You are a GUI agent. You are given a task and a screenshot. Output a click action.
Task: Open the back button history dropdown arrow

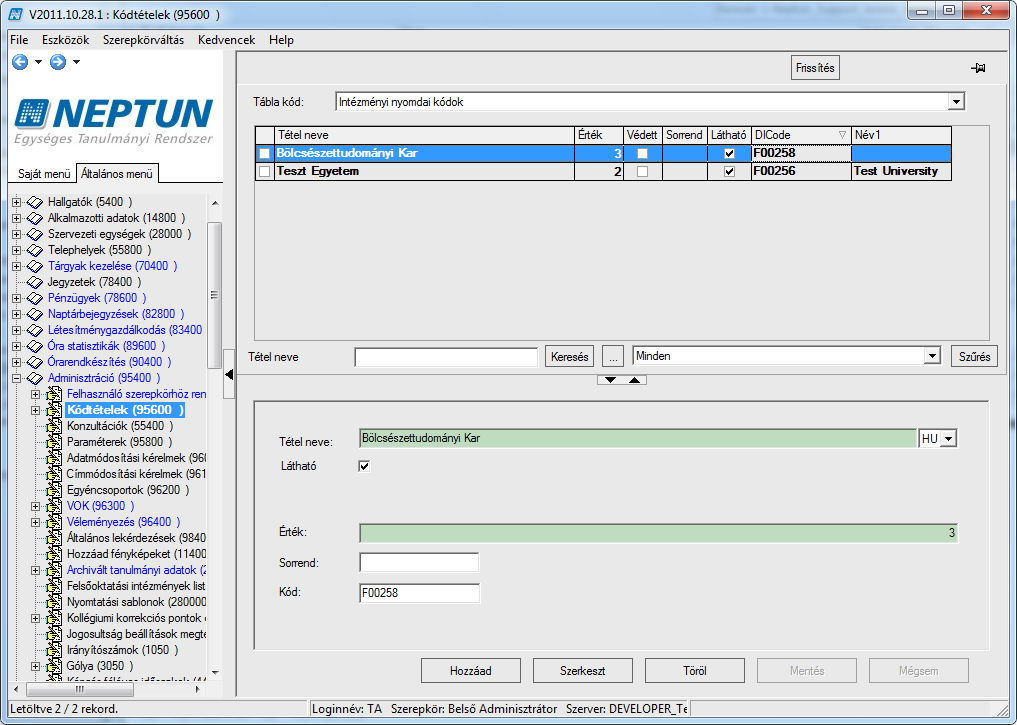point(38,62)
